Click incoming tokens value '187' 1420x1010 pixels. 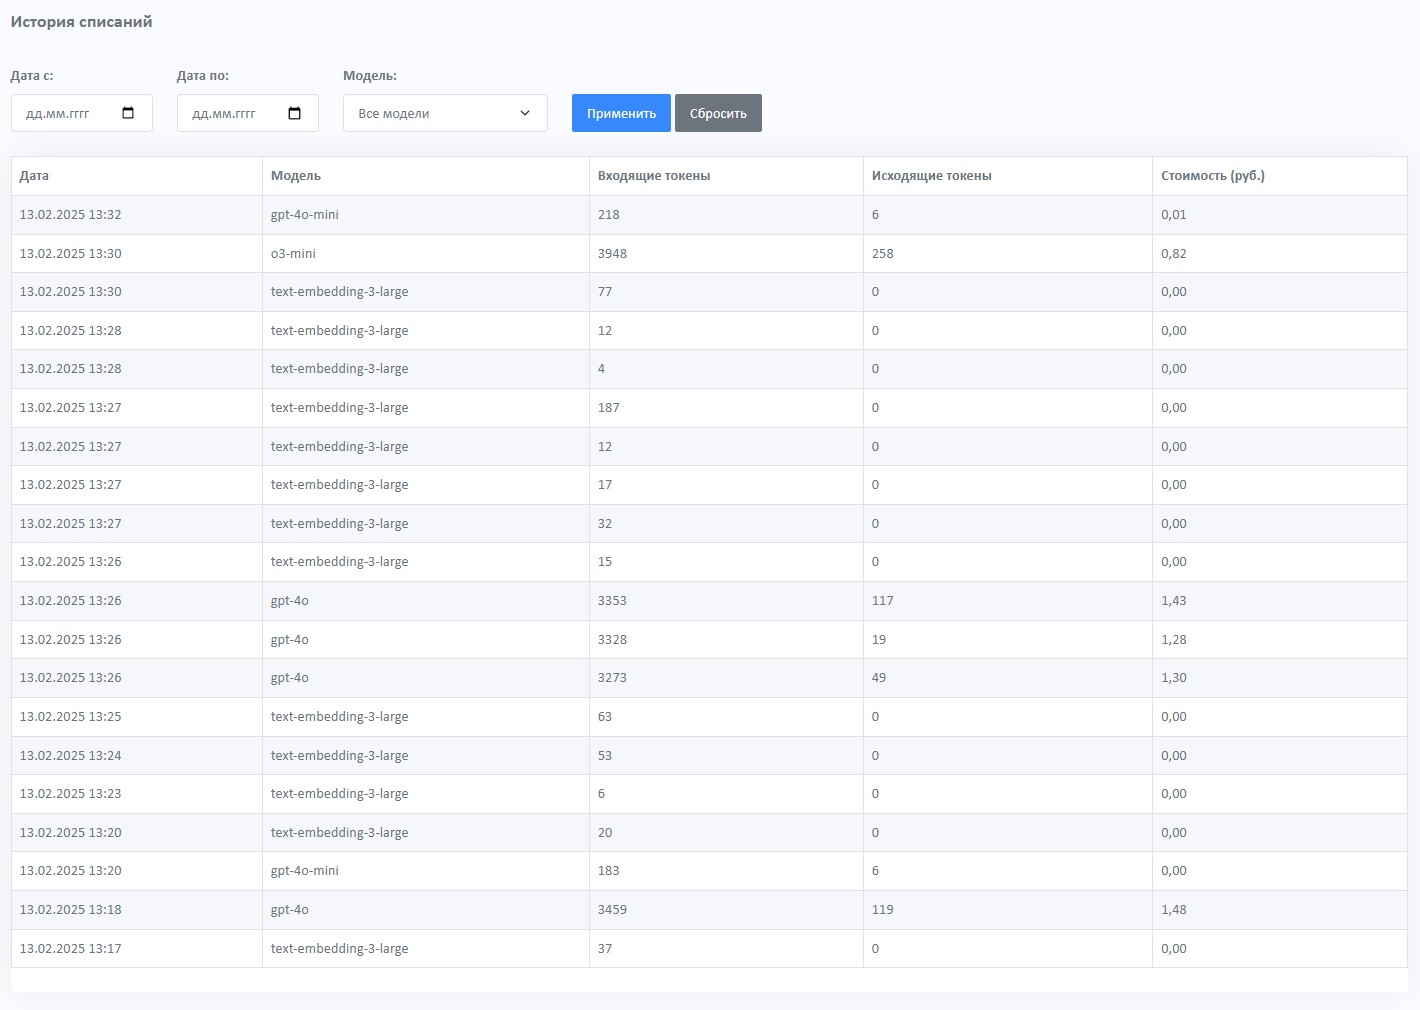click(609, 408)
